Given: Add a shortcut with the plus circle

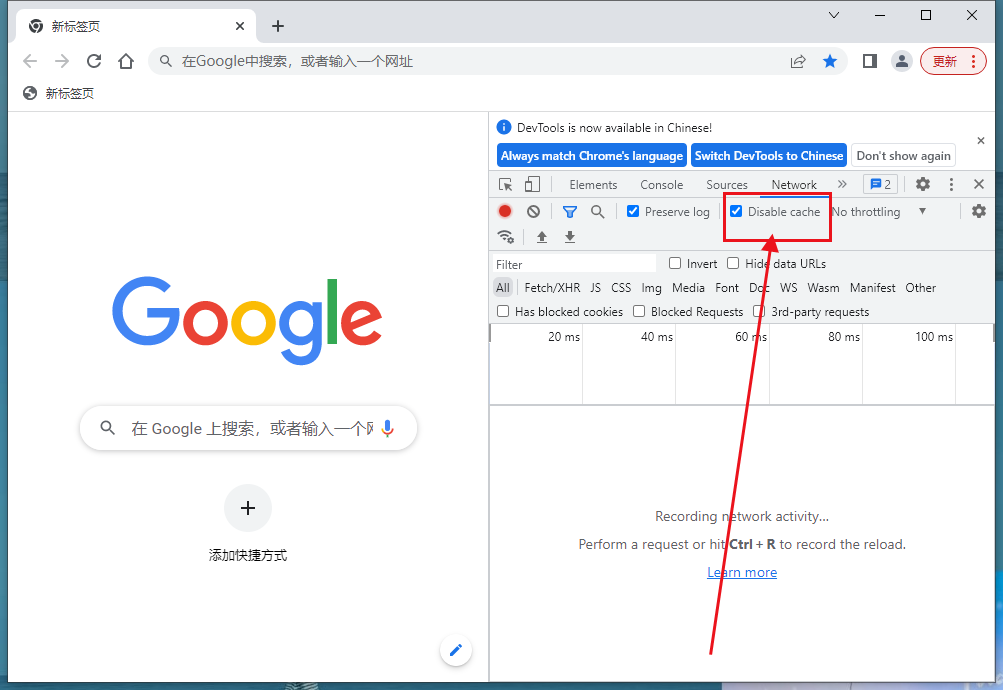Looking at the screenshot, I should pyautogui.click(x=248, y=508).
